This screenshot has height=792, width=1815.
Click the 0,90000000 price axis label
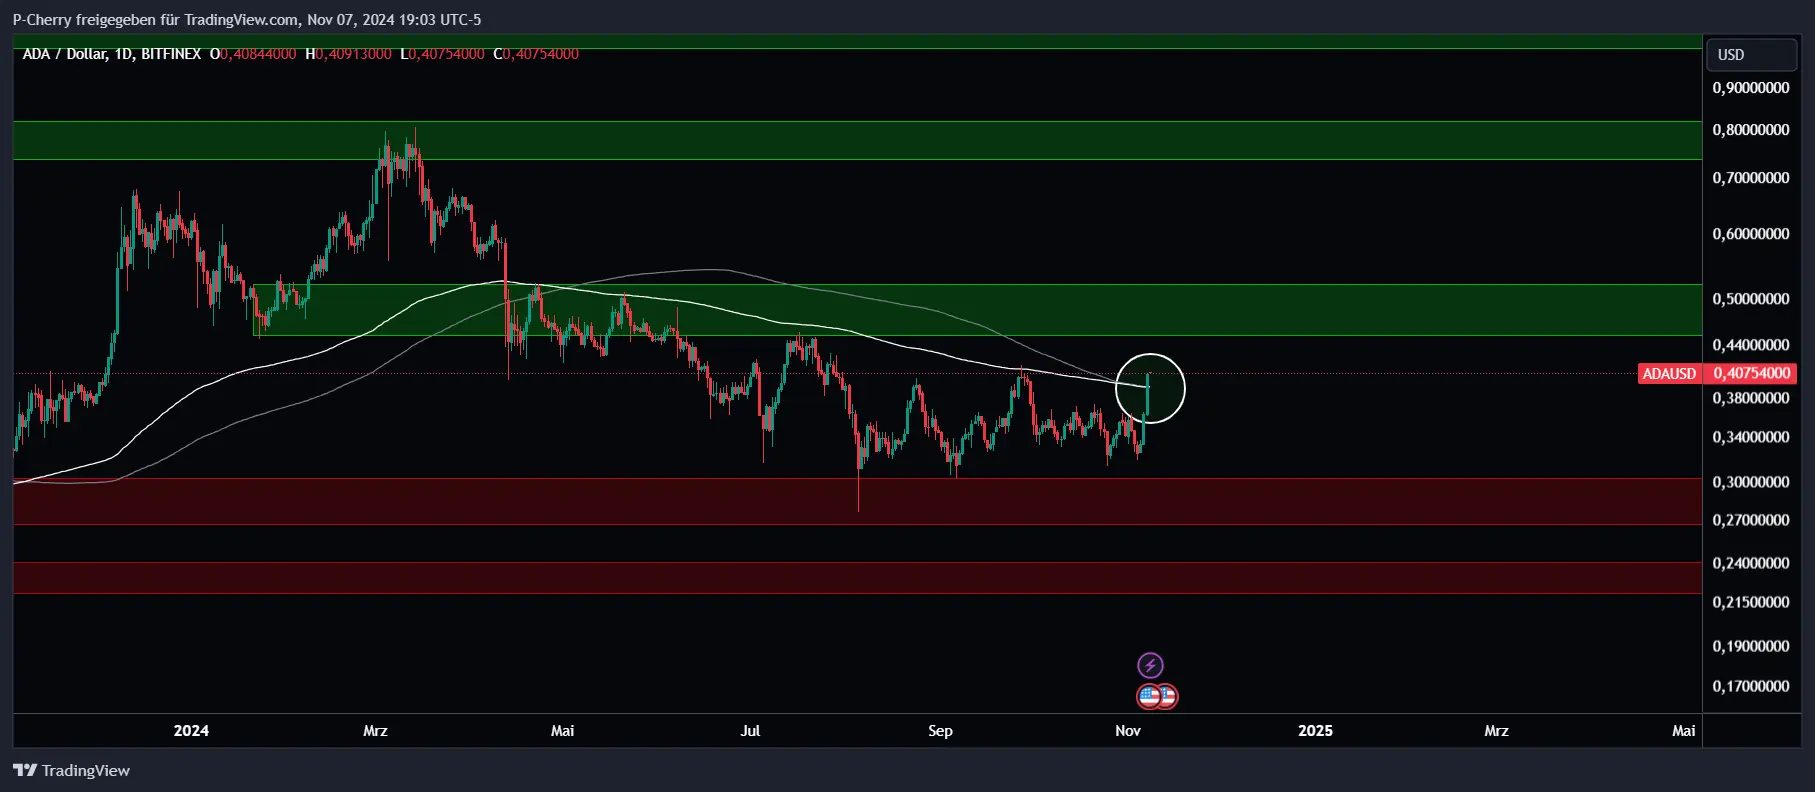coord(1751,88)
